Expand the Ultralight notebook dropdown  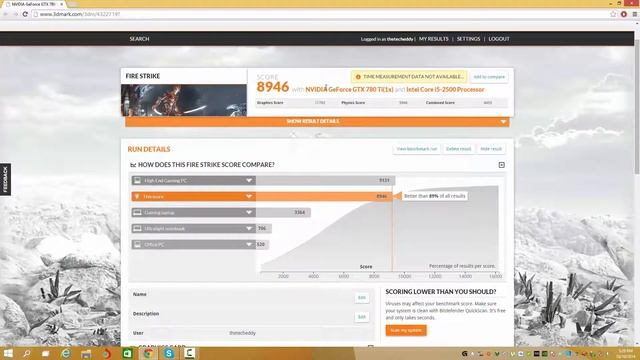click(249, 229)
